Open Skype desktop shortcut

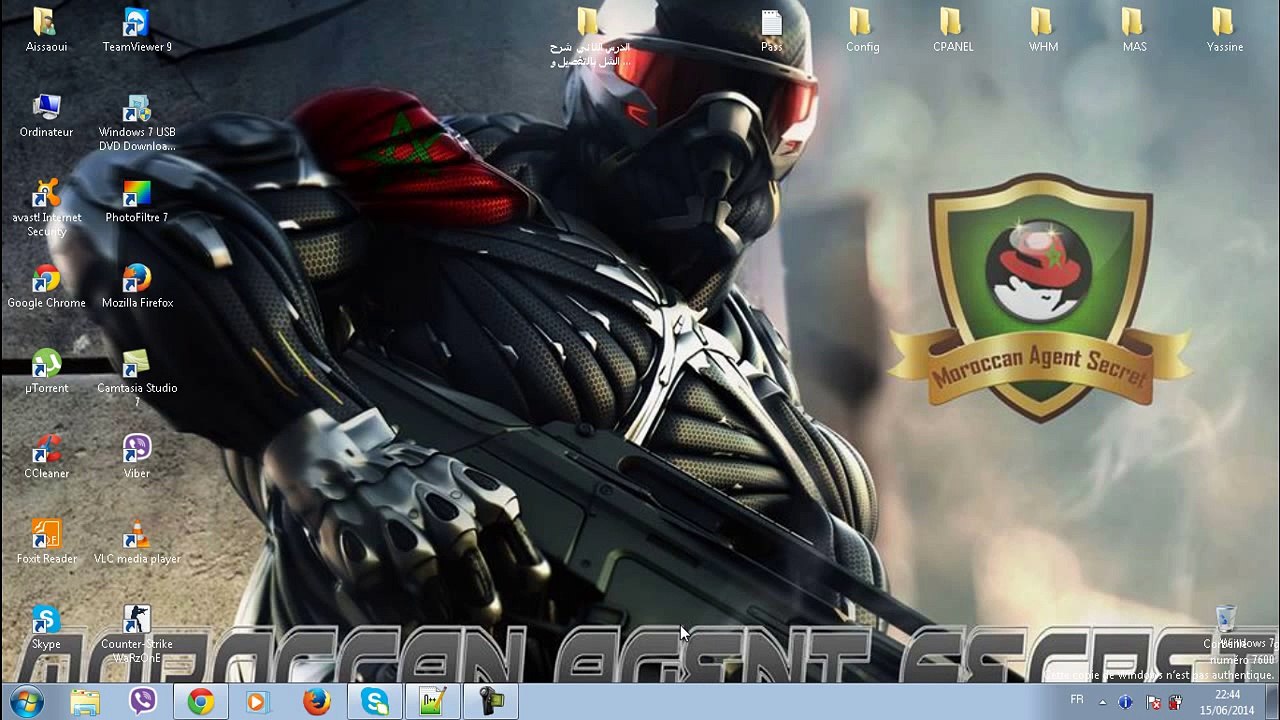pos(46,628)
